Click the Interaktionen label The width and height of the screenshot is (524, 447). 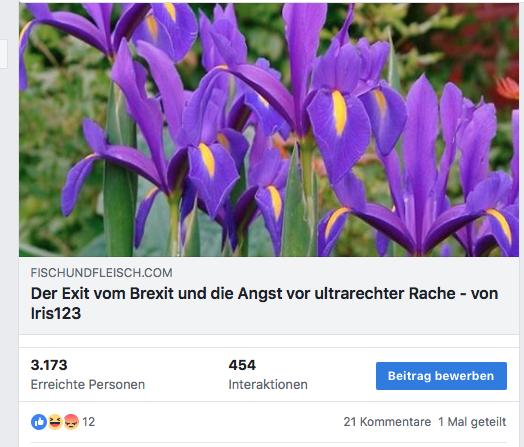coord(268,385)
